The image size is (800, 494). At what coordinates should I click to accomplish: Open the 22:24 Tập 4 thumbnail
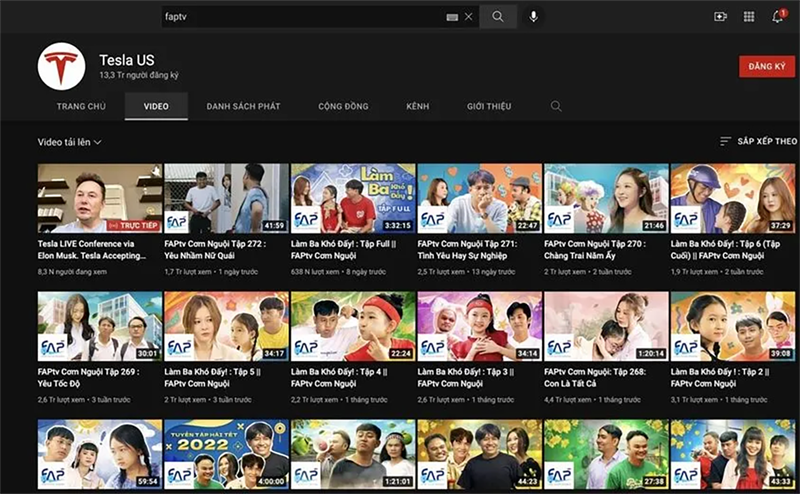(x=353, y=326)
